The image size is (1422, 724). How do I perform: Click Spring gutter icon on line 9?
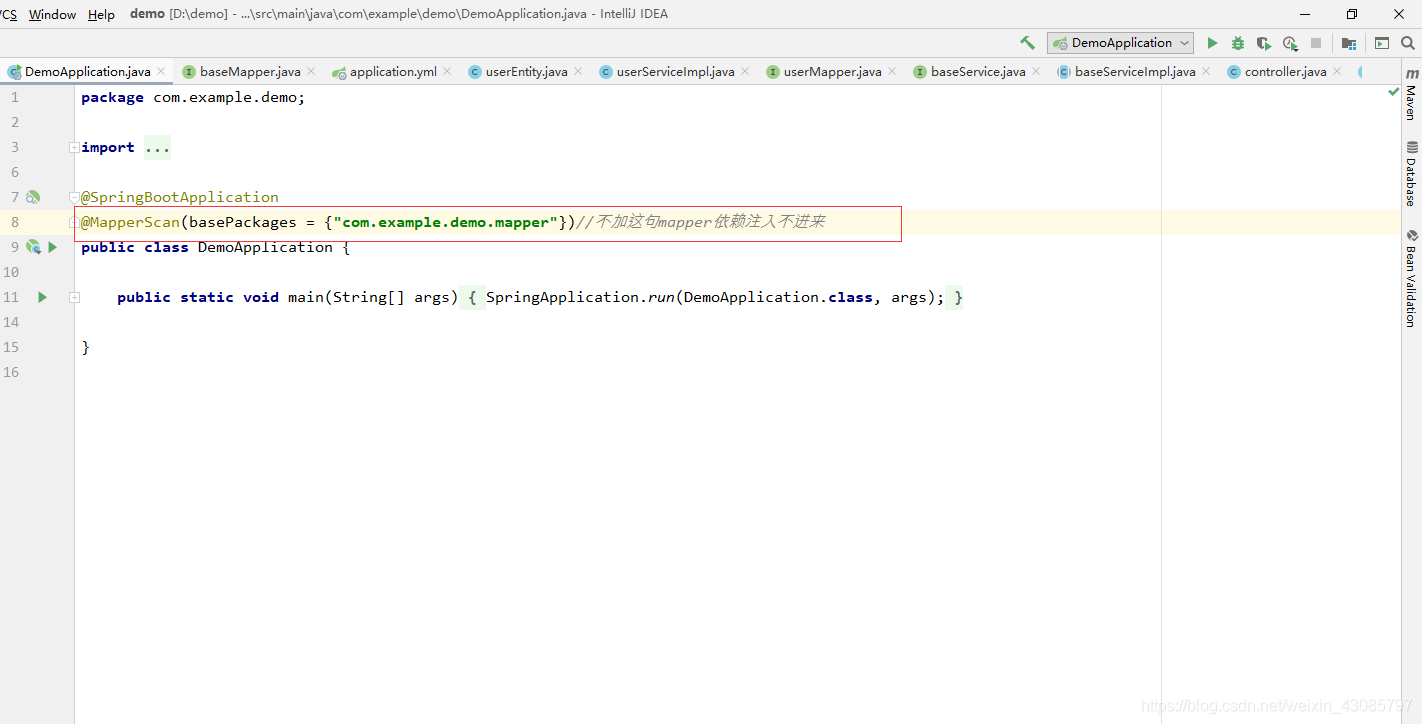tap(33, 247)
